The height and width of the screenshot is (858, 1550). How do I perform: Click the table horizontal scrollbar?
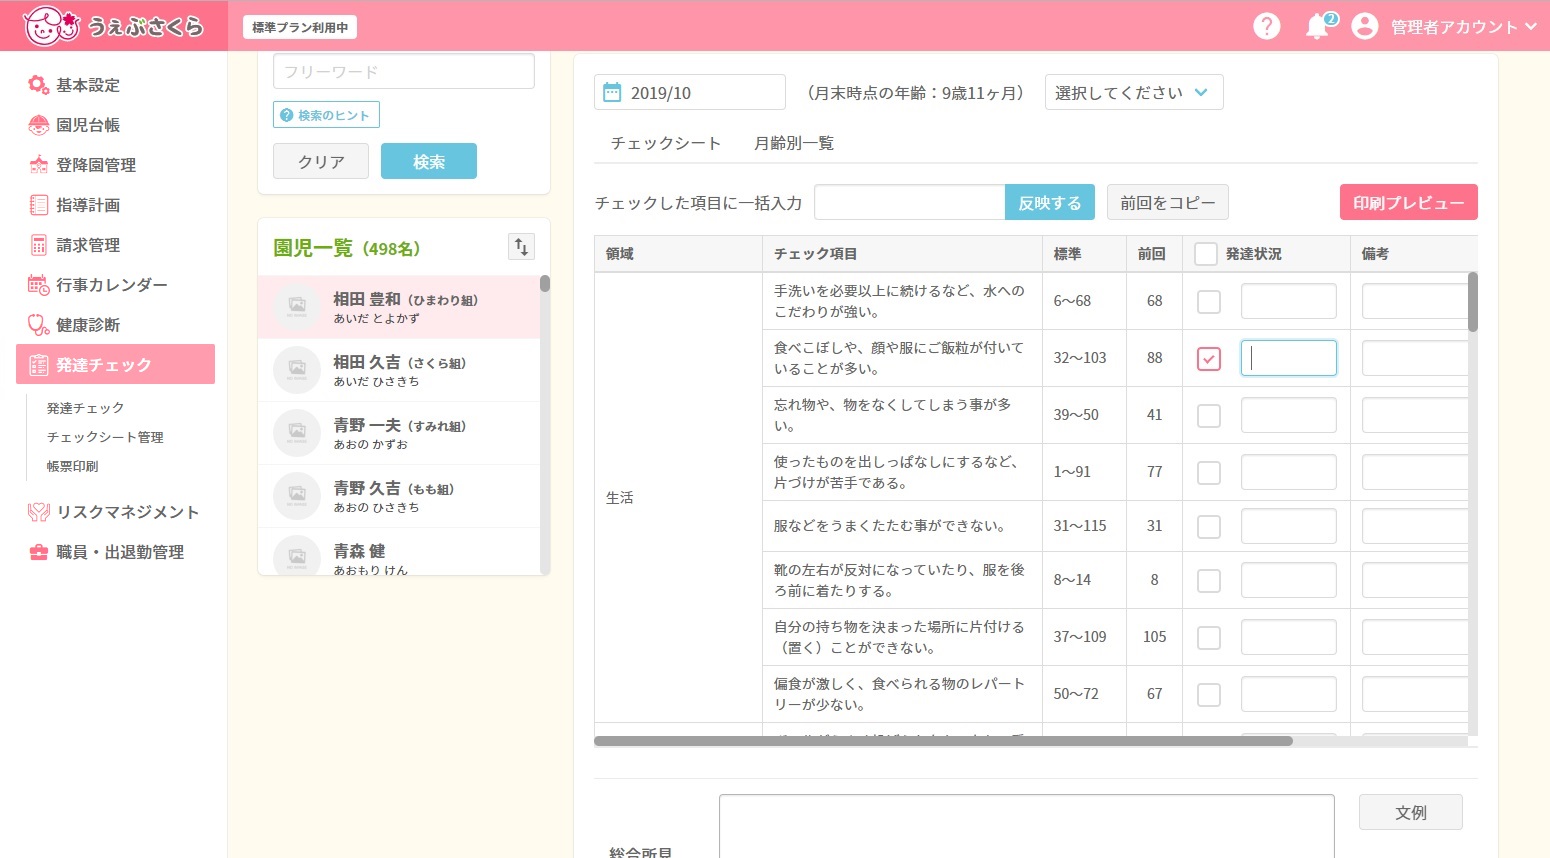(x=943, y=741)
